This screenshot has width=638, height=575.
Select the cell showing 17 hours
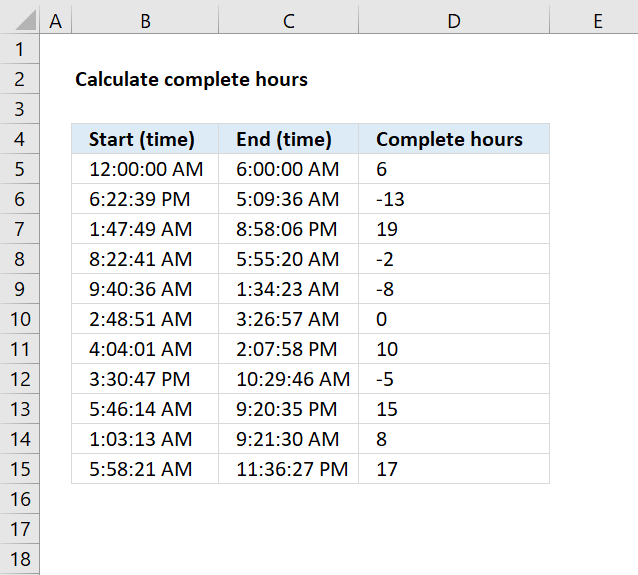[454, 469]
